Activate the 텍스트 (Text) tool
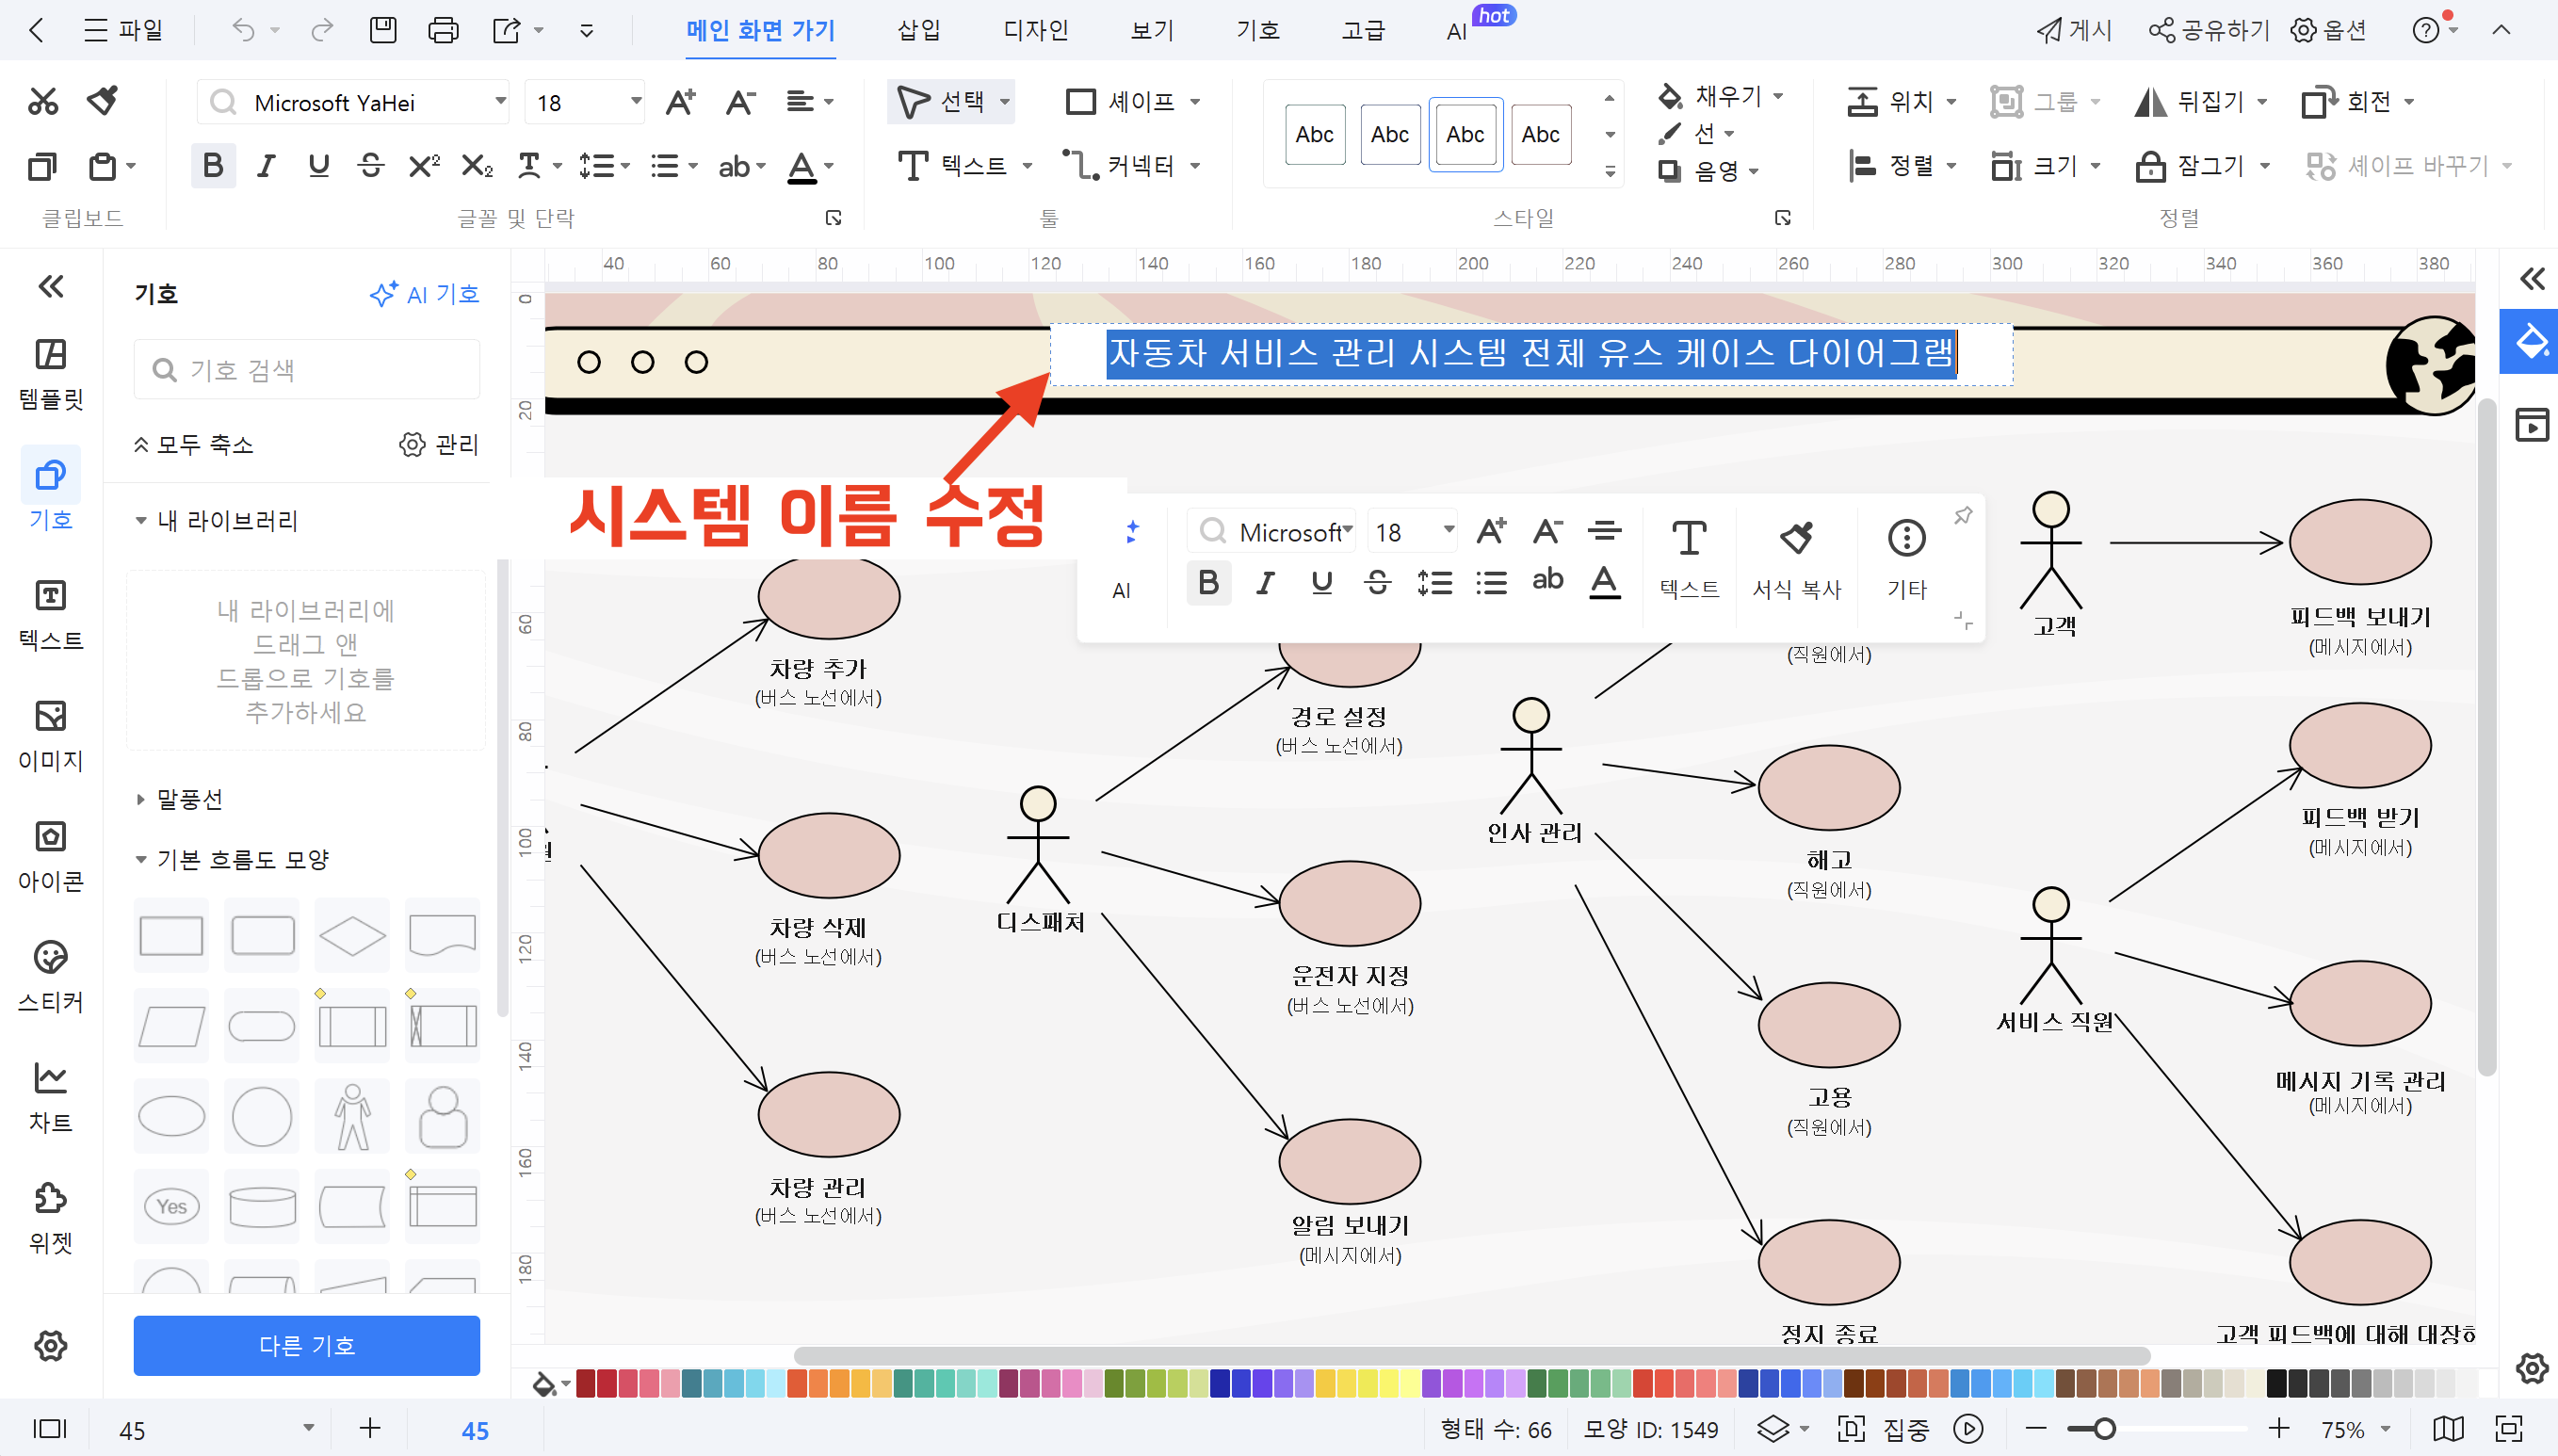The image size is (2558, 1456). (958, 166)
